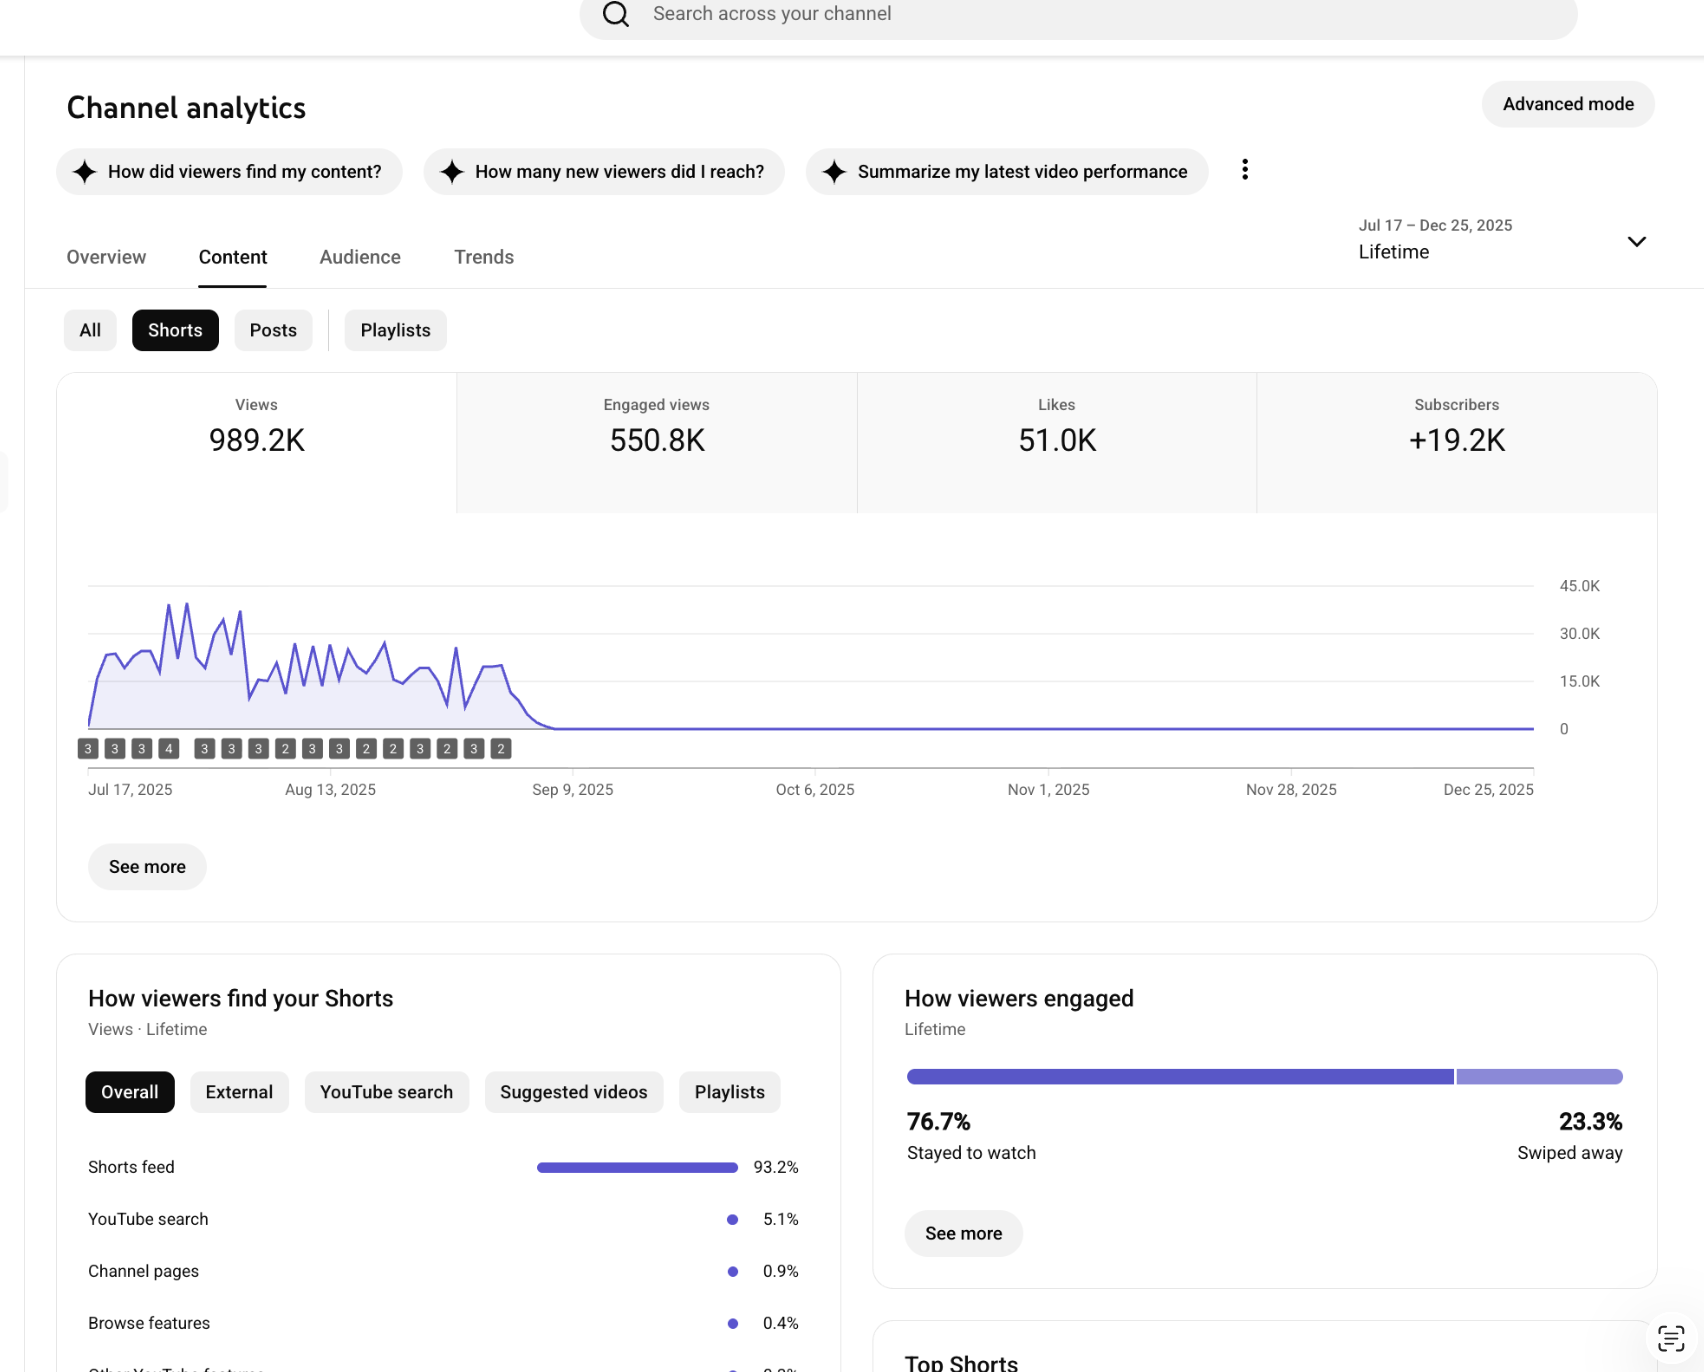Click the search magnifier icon
Image resolution: width=1704 pixels, height=1372 pixels.
(616, 14)
